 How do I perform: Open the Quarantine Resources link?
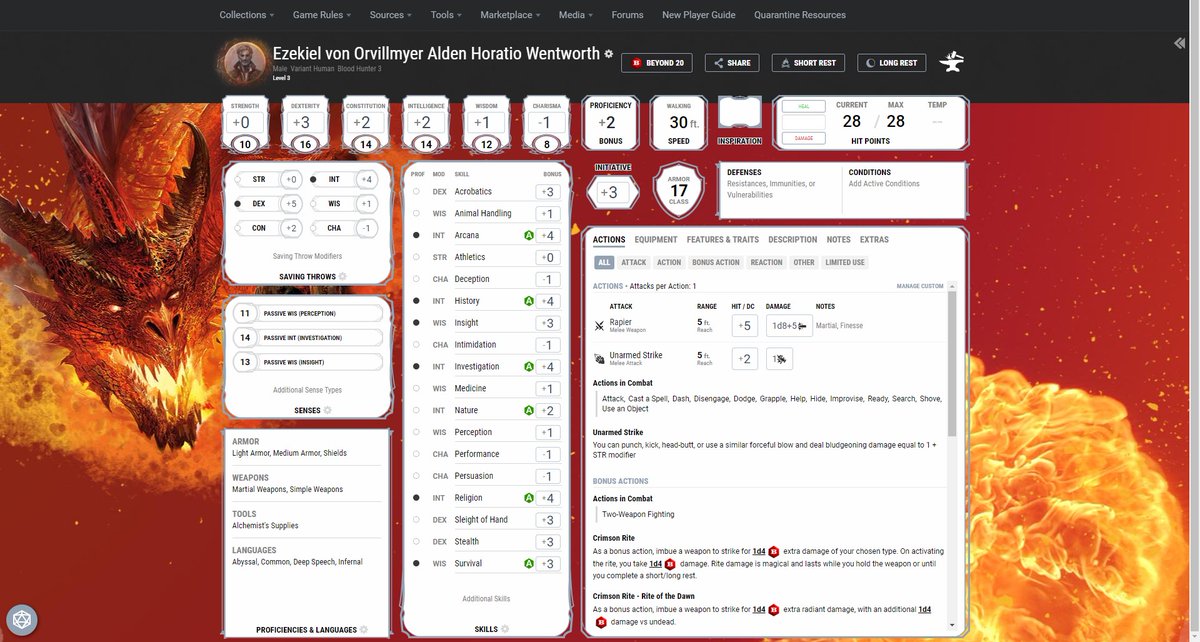point(800,15)
